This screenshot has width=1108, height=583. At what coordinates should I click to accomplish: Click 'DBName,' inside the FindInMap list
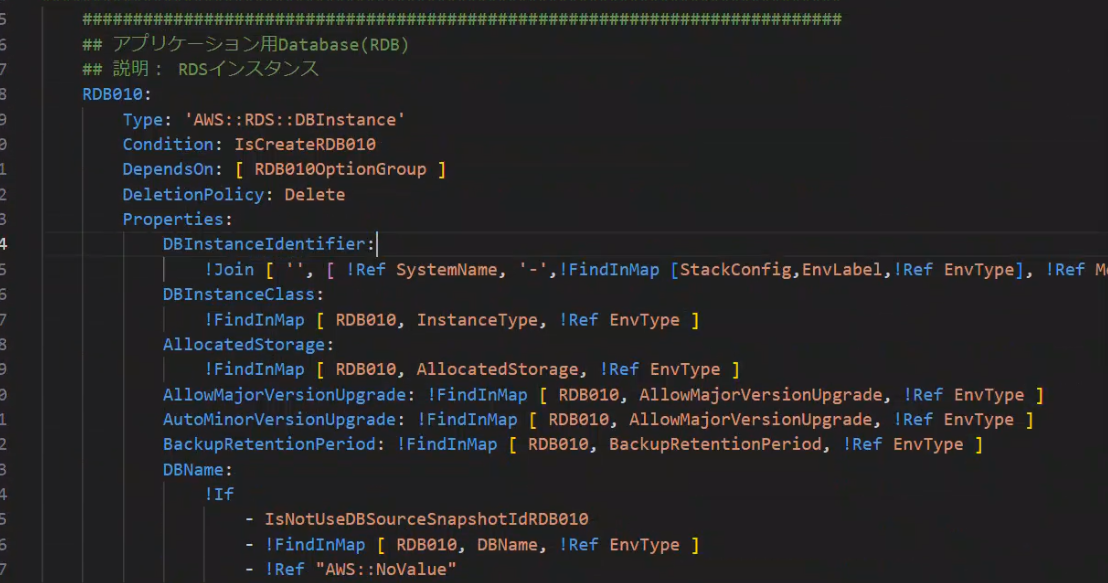512,545
